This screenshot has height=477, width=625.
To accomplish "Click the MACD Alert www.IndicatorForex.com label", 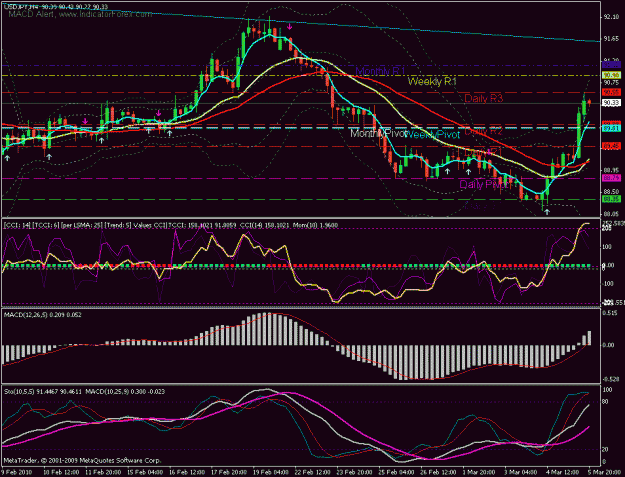I will [x=80, y=14].
